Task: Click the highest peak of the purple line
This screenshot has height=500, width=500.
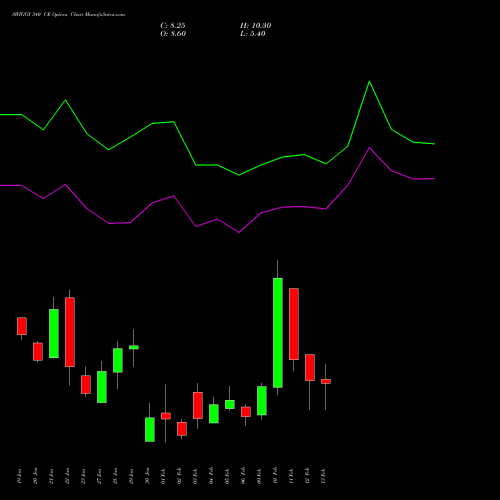Action: (x=369, y=148)
